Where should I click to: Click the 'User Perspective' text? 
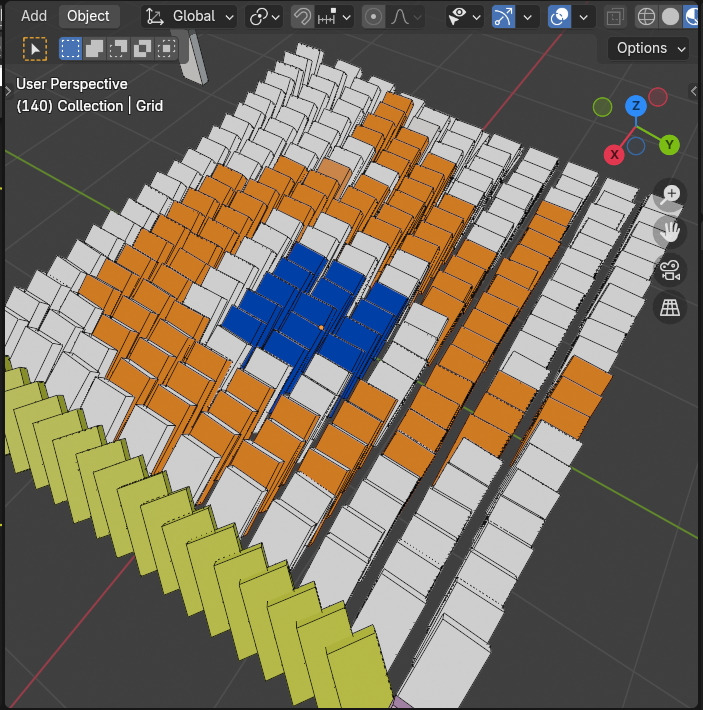[x=72, y=84]
